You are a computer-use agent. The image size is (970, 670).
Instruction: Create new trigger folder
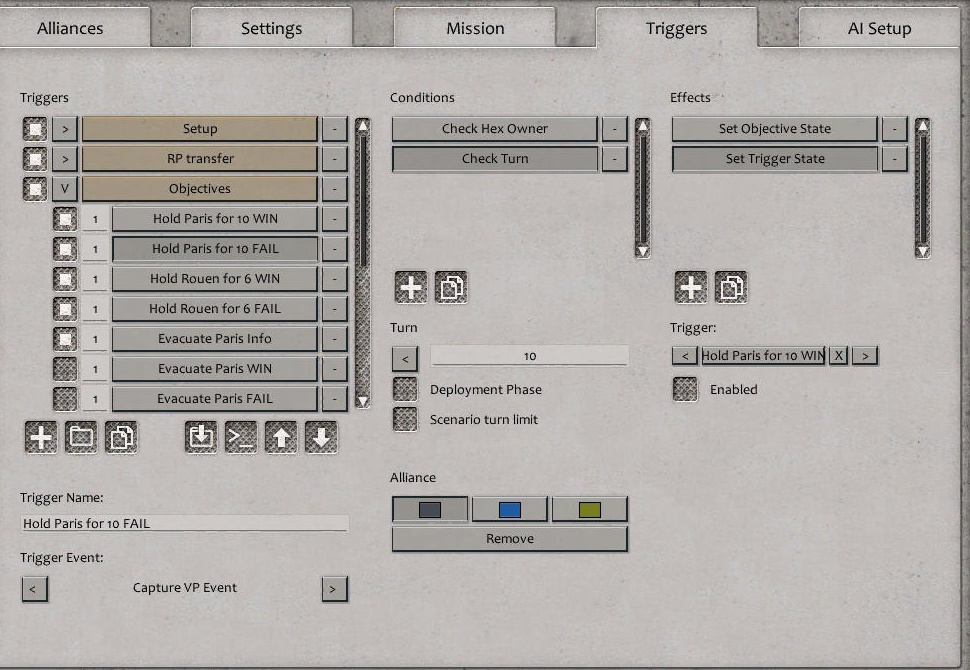click(81, 437)
